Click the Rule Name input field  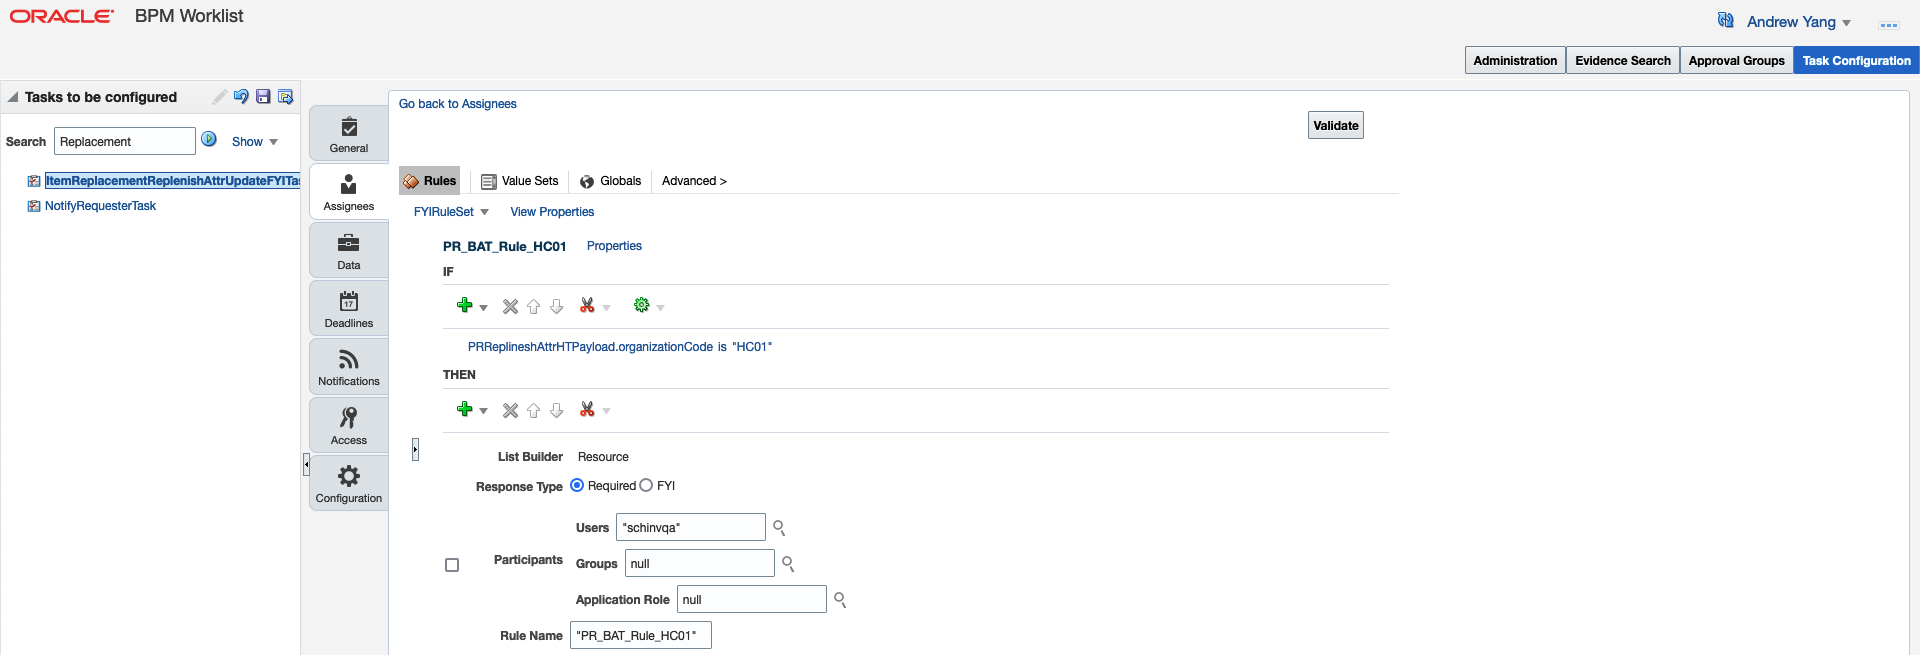pyautogui.click(x=640, y=636)
